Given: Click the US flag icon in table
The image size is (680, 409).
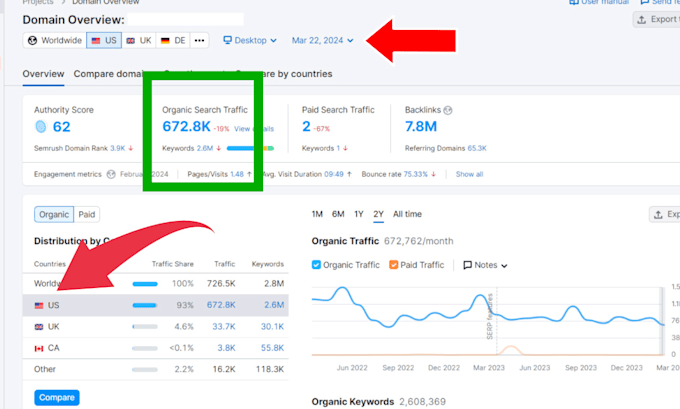Looking at the screenshot, I should [39, 305].
